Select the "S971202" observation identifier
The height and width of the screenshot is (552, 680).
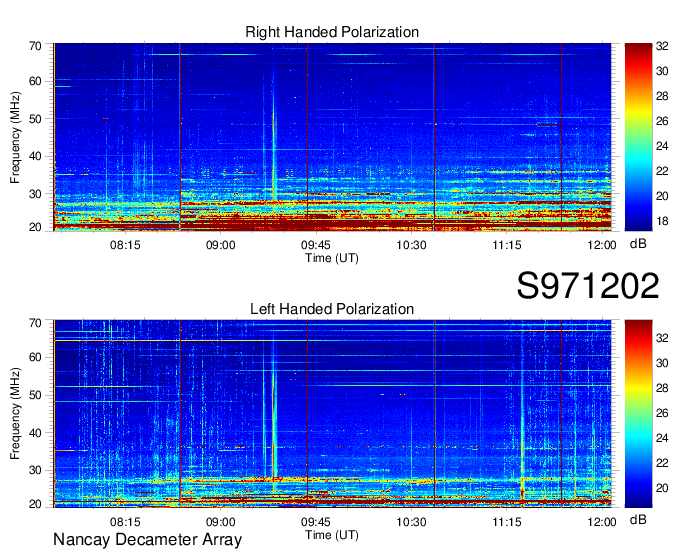[588, 286]
